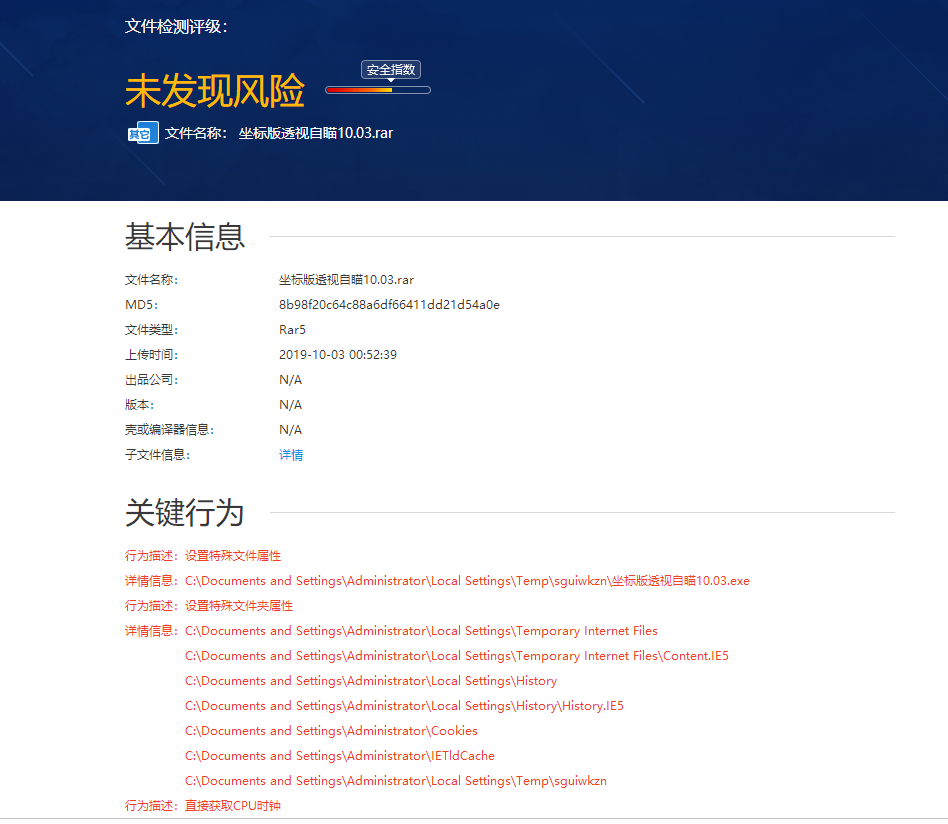The width and height of the screenshot is (948, 824).
Task: Click the 壳或编译器信息 field label
Action: point(169,430)
